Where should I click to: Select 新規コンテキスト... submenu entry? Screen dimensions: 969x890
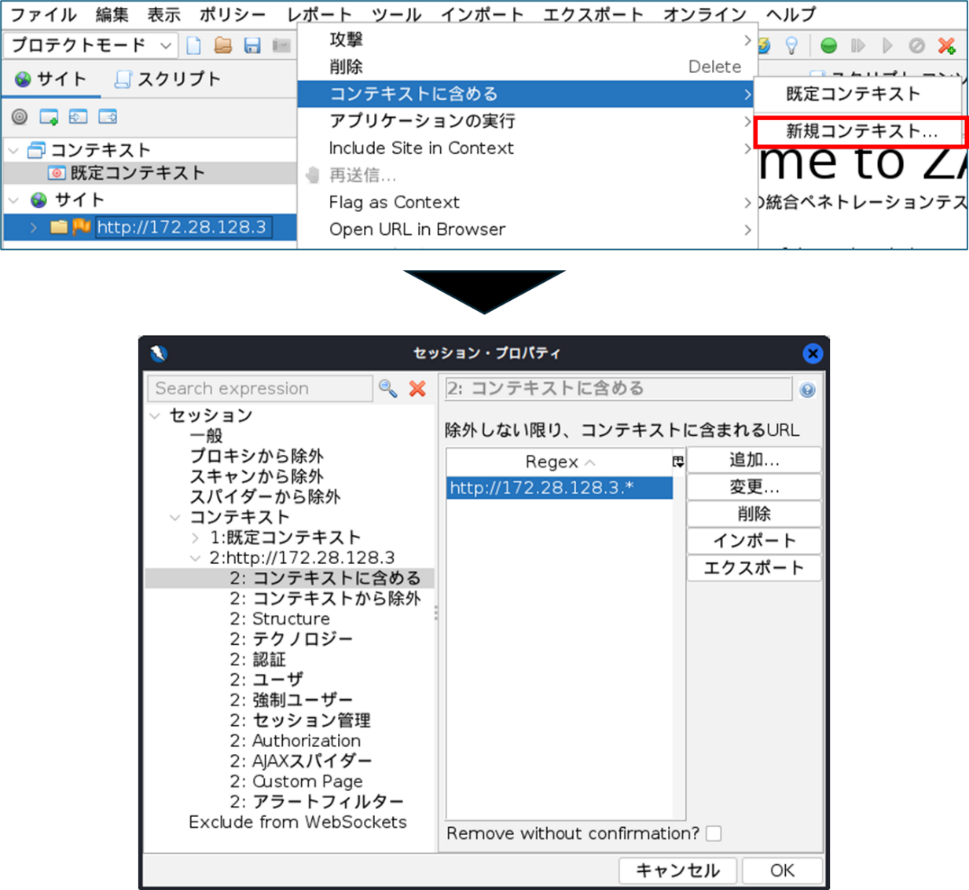click(x=861, y=131)
